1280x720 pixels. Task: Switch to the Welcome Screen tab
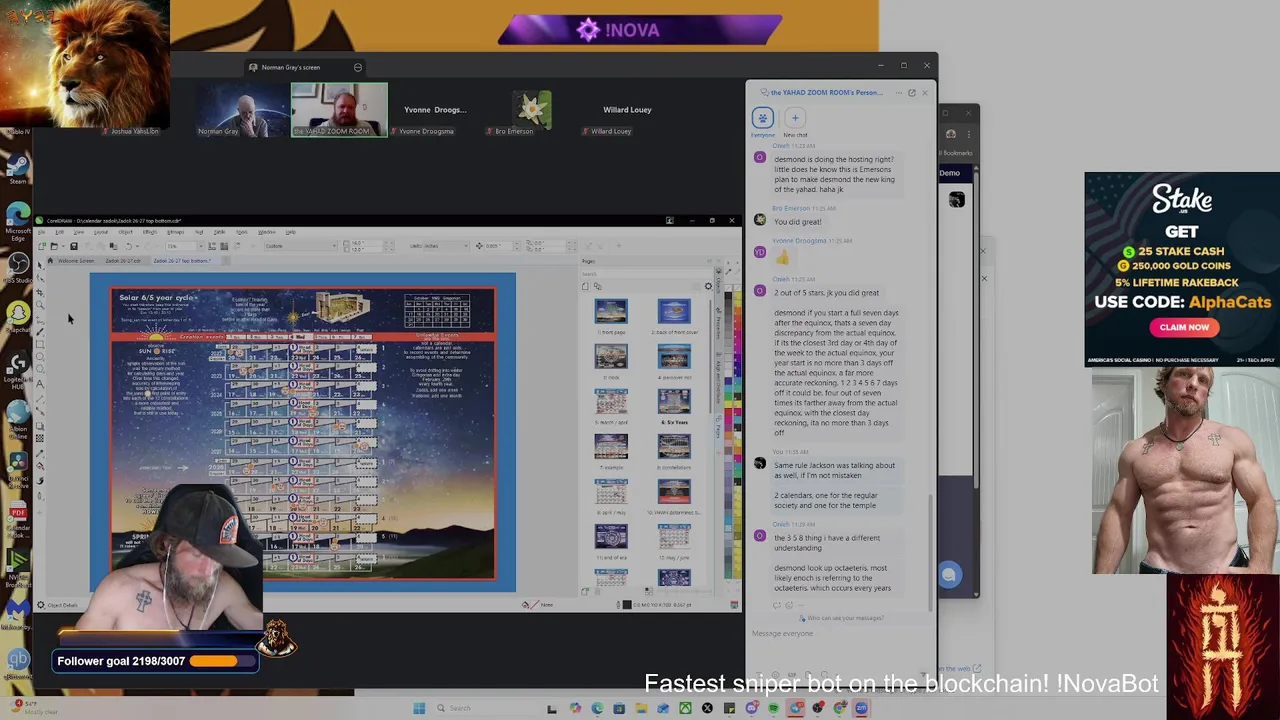coord(76,261)
